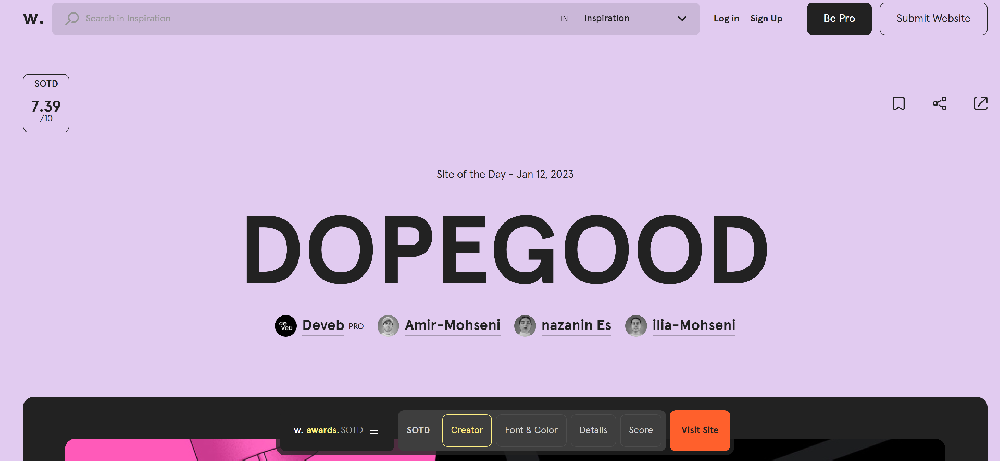Click the DOPEGOOD site title
The width and height of the screenshot is (1000, 461).
pos(506,250)
